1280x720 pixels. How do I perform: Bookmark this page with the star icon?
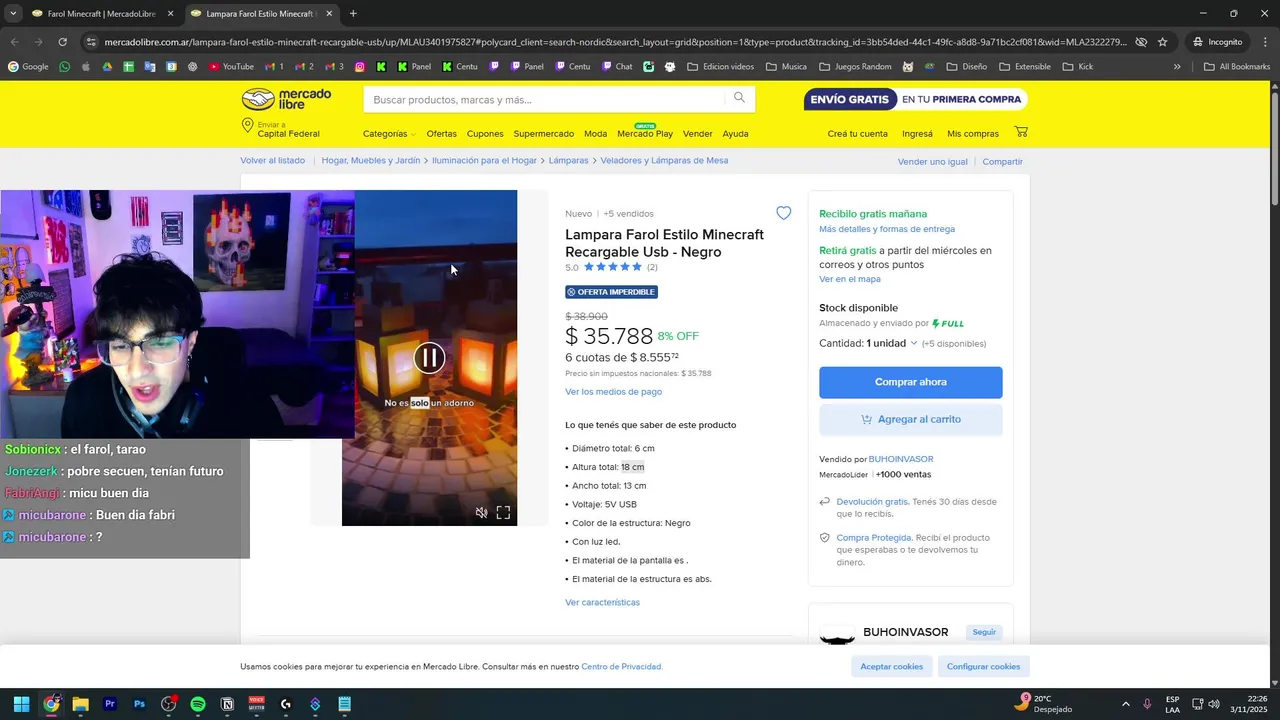tap(1162, 42)
